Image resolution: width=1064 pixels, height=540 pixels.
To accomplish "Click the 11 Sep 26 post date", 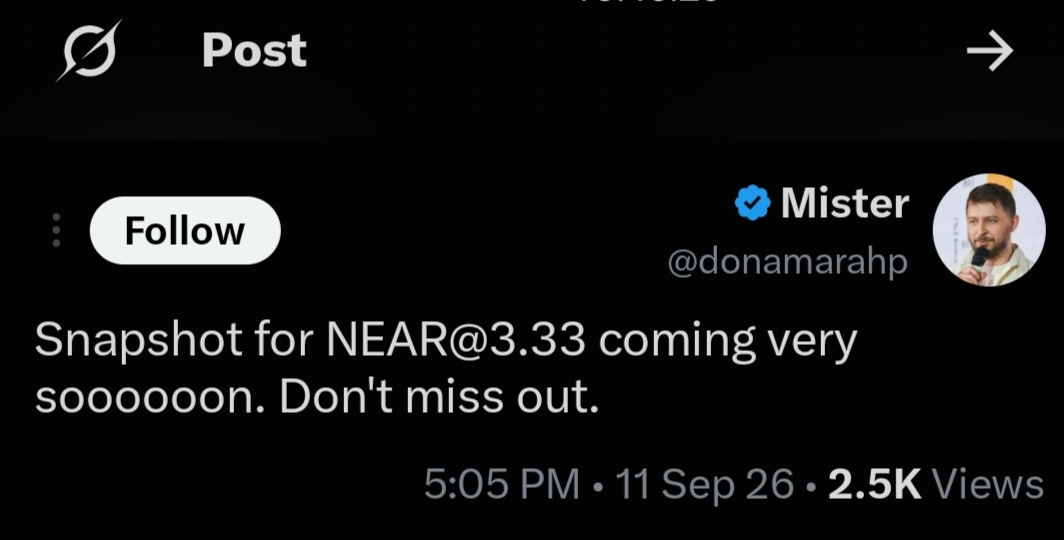I will click(x=704, y=484).
